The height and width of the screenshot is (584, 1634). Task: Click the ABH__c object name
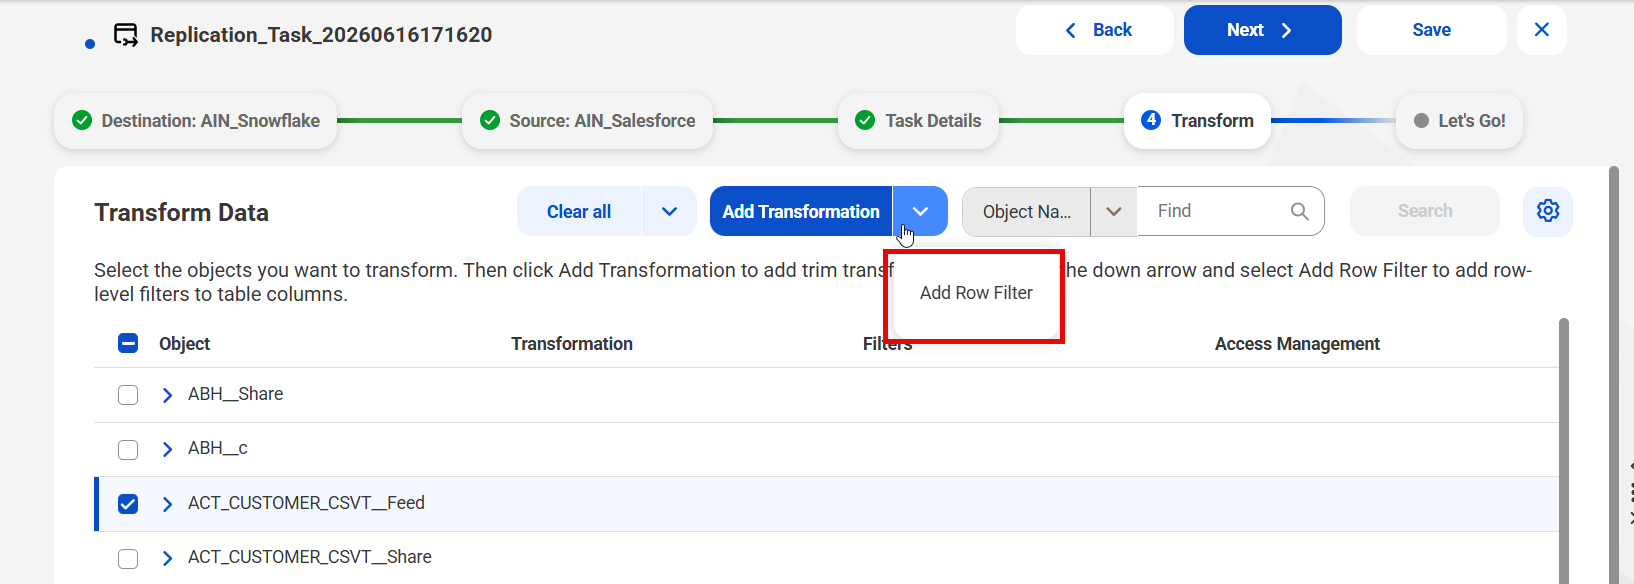coord(218,448)
